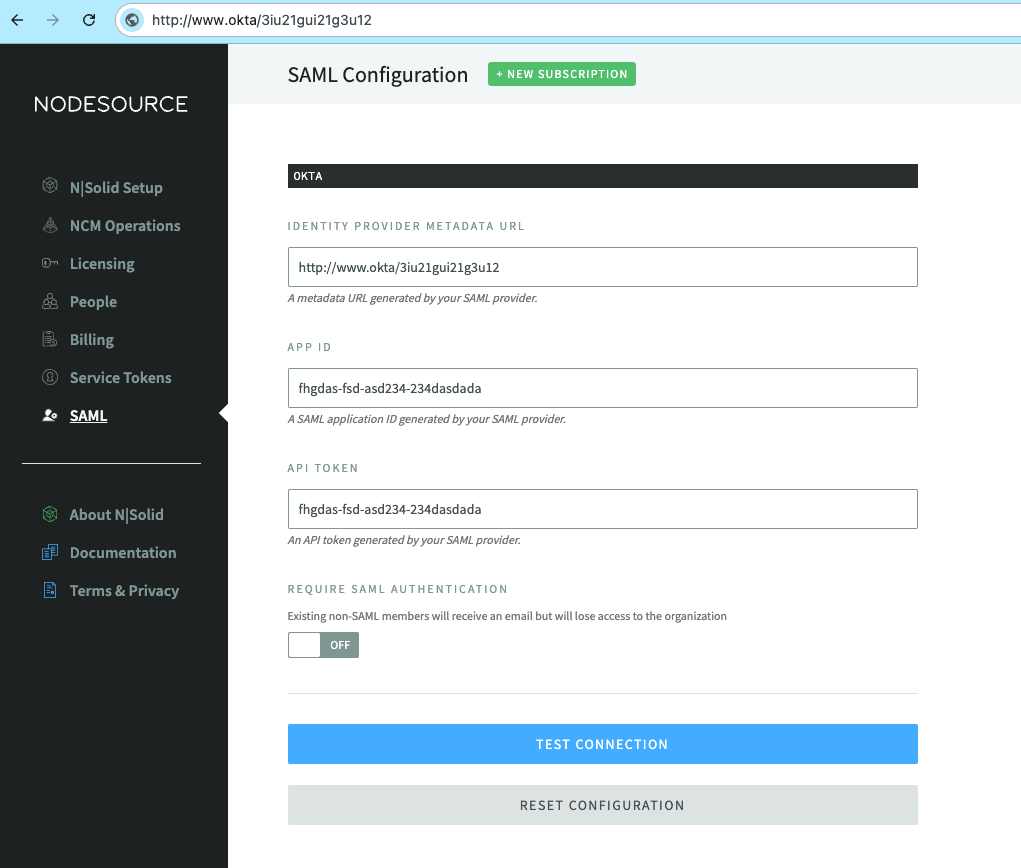Click the APP ID label
The width and height of the screenshot is (1021, 868).
(x=309, y=347)
